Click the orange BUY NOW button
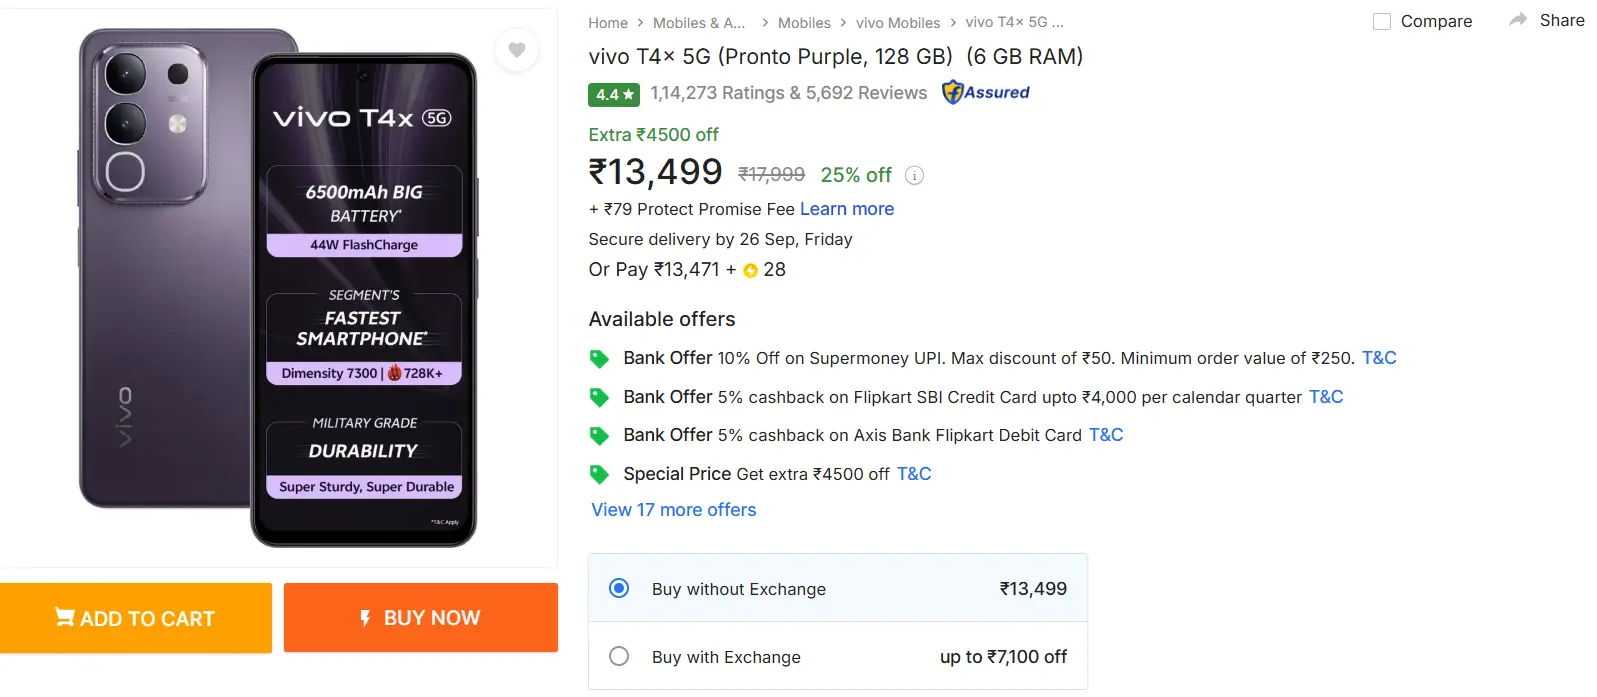The height and width of the screenshot is (697, 1597). (x=421, y=617)
